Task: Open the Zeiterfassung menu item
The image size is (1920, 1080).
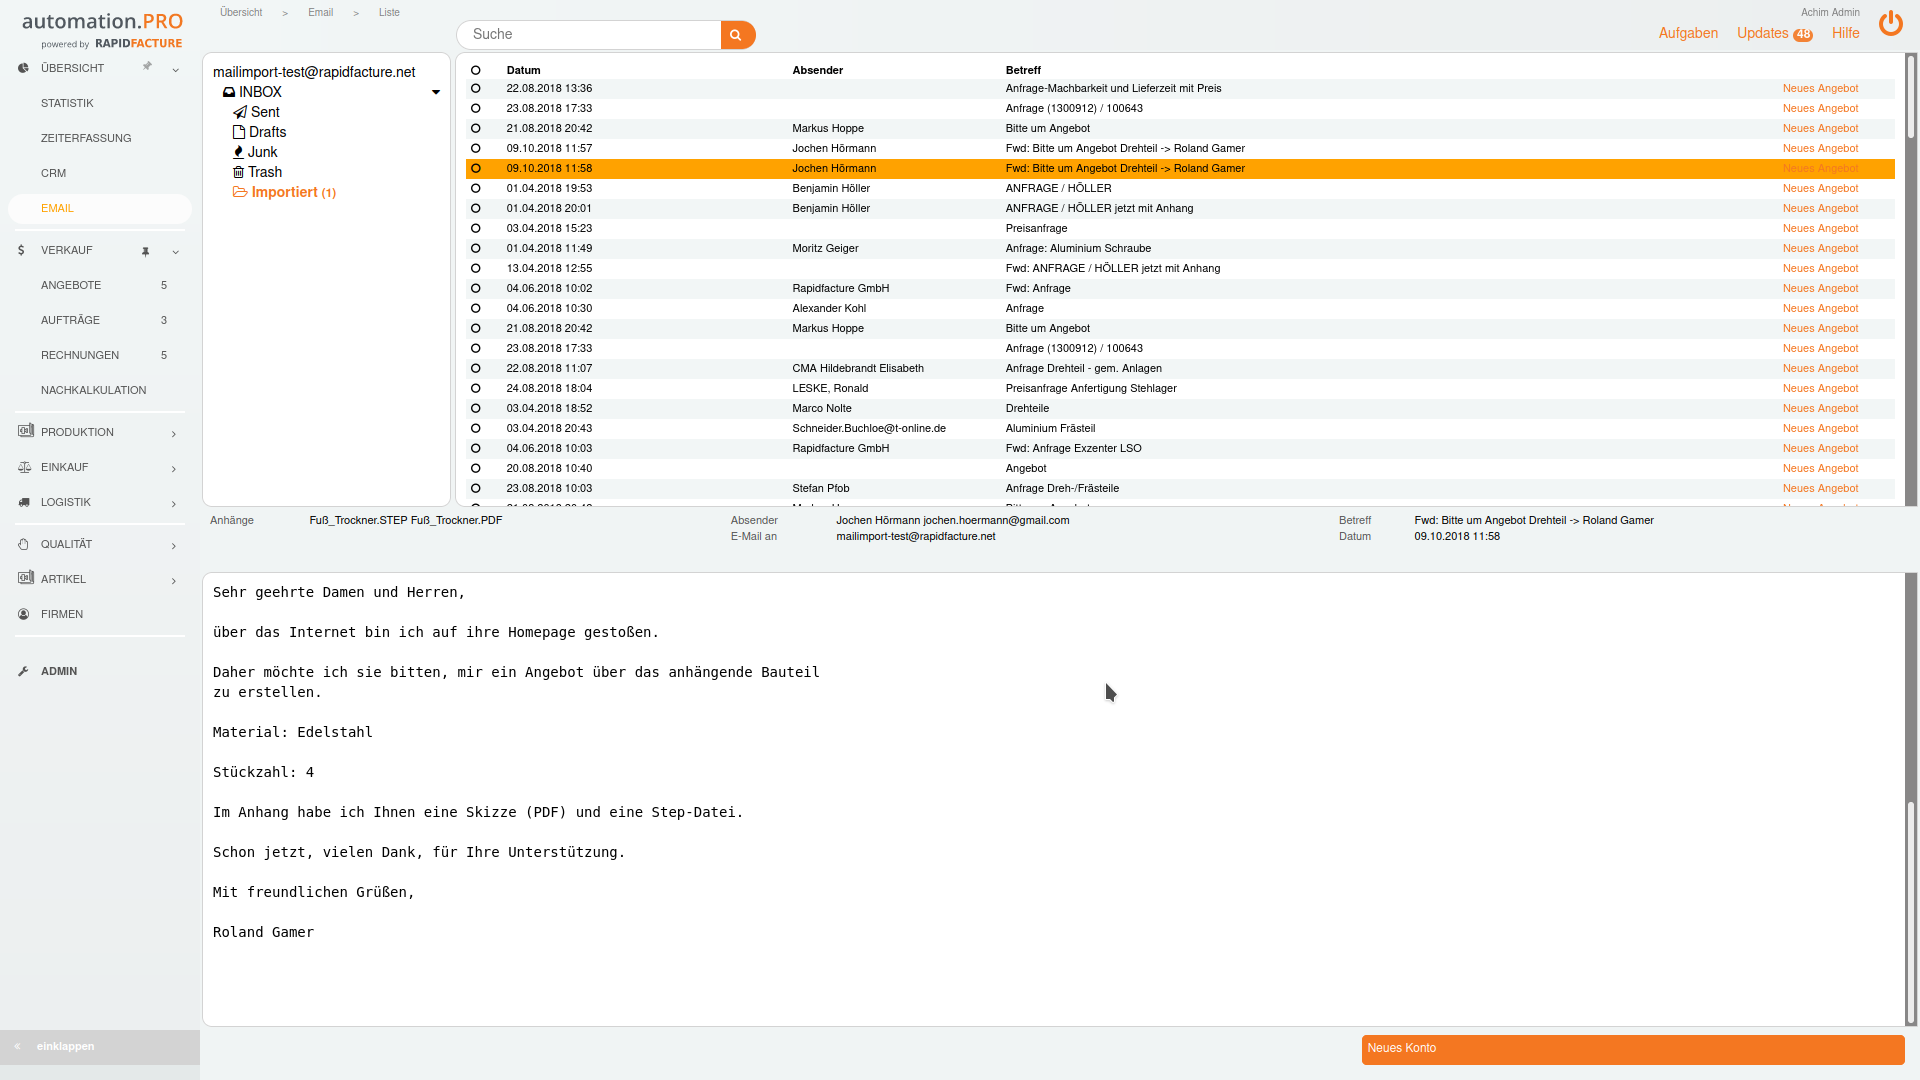Action: (86, 138)
